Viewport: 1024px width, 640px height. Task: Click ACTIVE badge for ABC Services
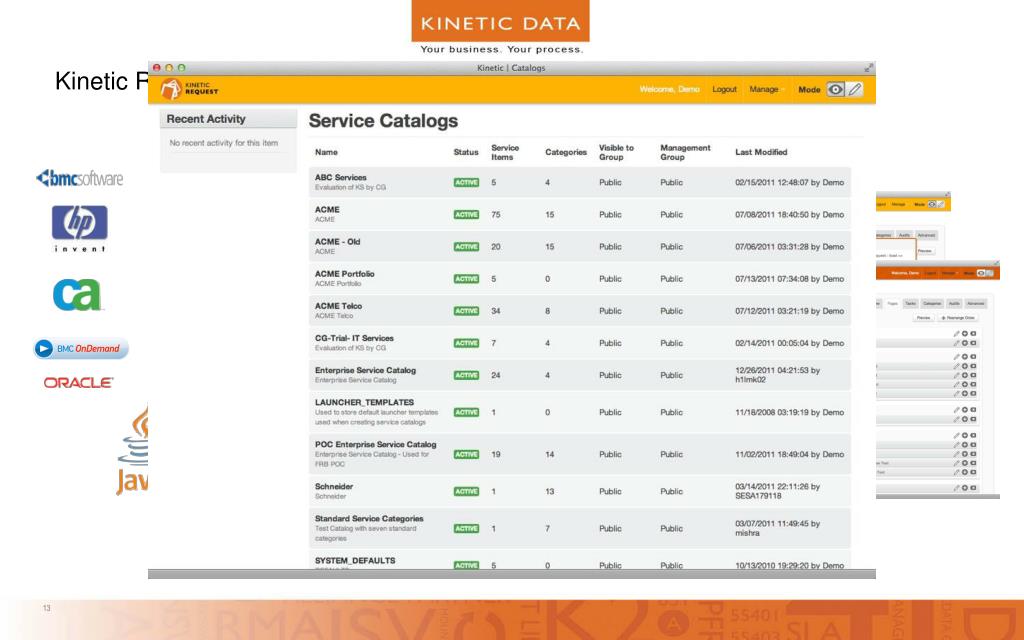click(x=466, y=182)
